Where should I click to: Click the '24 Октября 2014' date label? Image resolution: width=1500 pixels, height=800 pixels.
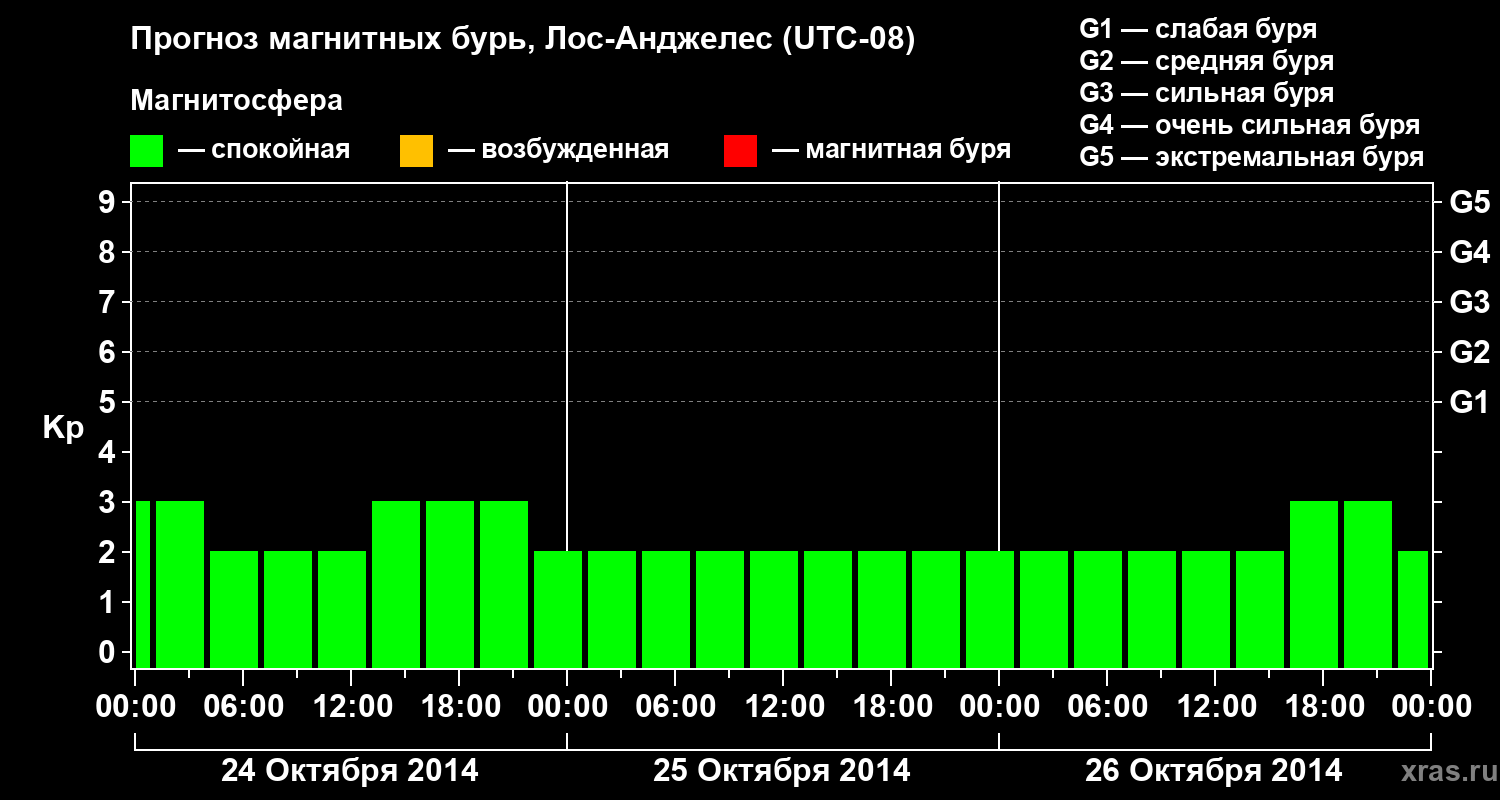350,771
